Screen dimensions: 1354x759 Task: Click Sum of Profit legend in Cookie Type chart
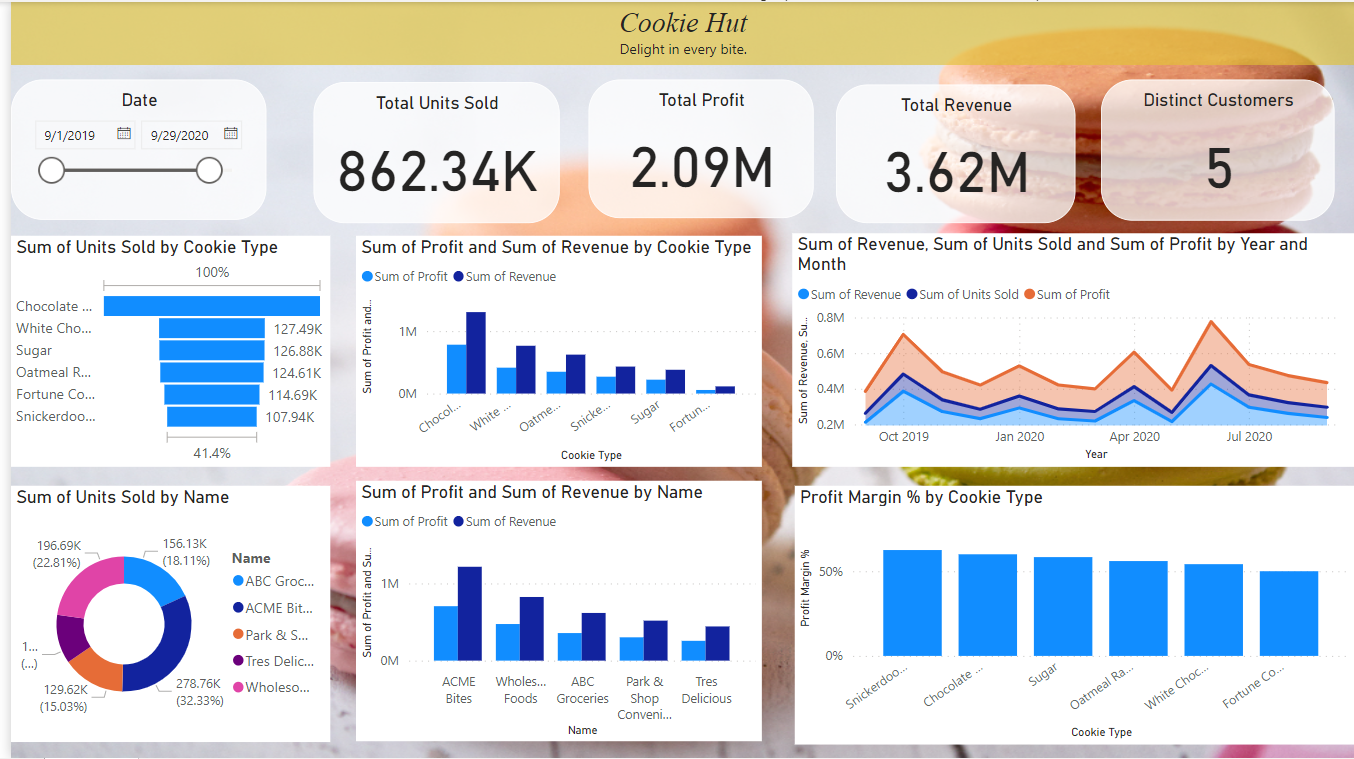pos(404,276)
